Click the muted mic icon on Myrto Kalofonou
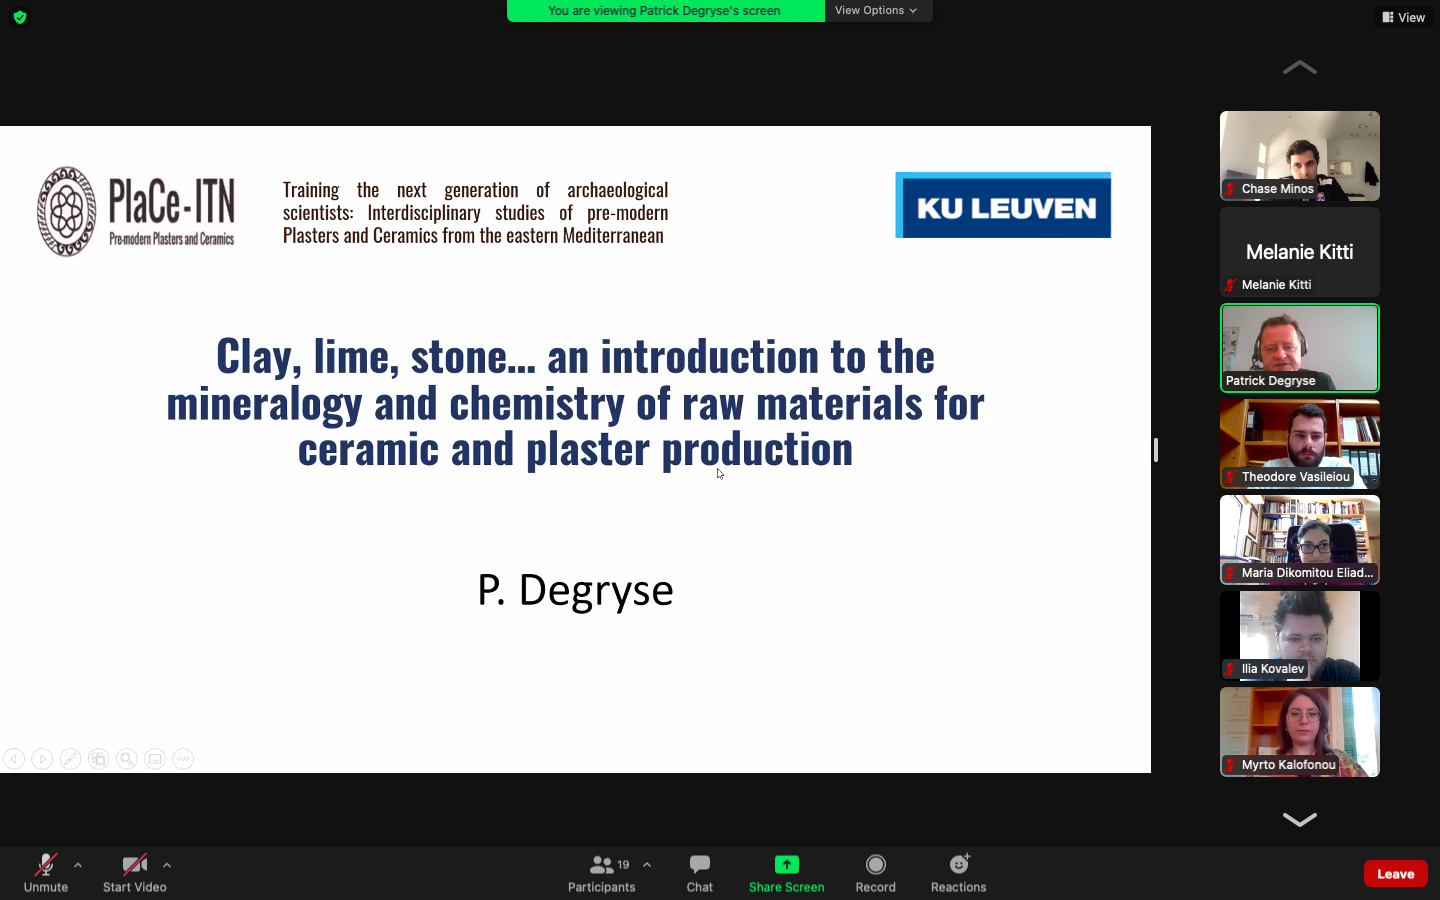This screenshot has height=900, width=1440. 1231,765
